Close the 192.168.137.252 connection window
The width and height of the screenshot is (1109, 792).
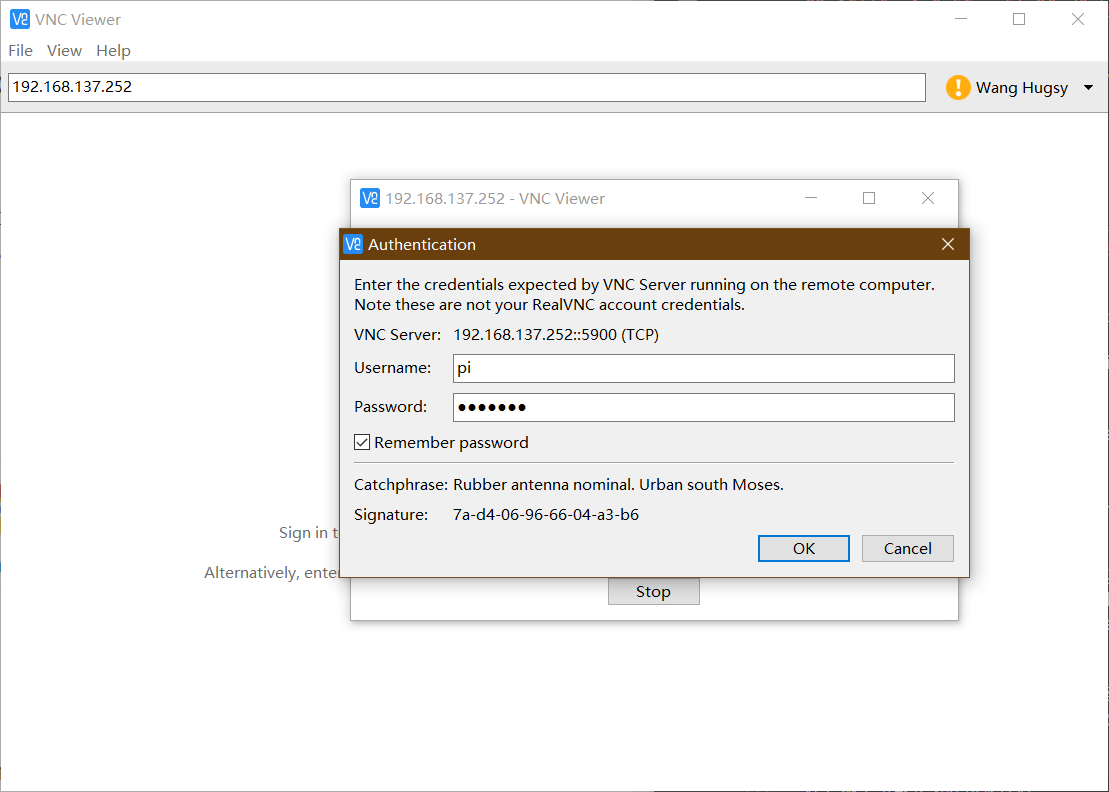(928, 198)
